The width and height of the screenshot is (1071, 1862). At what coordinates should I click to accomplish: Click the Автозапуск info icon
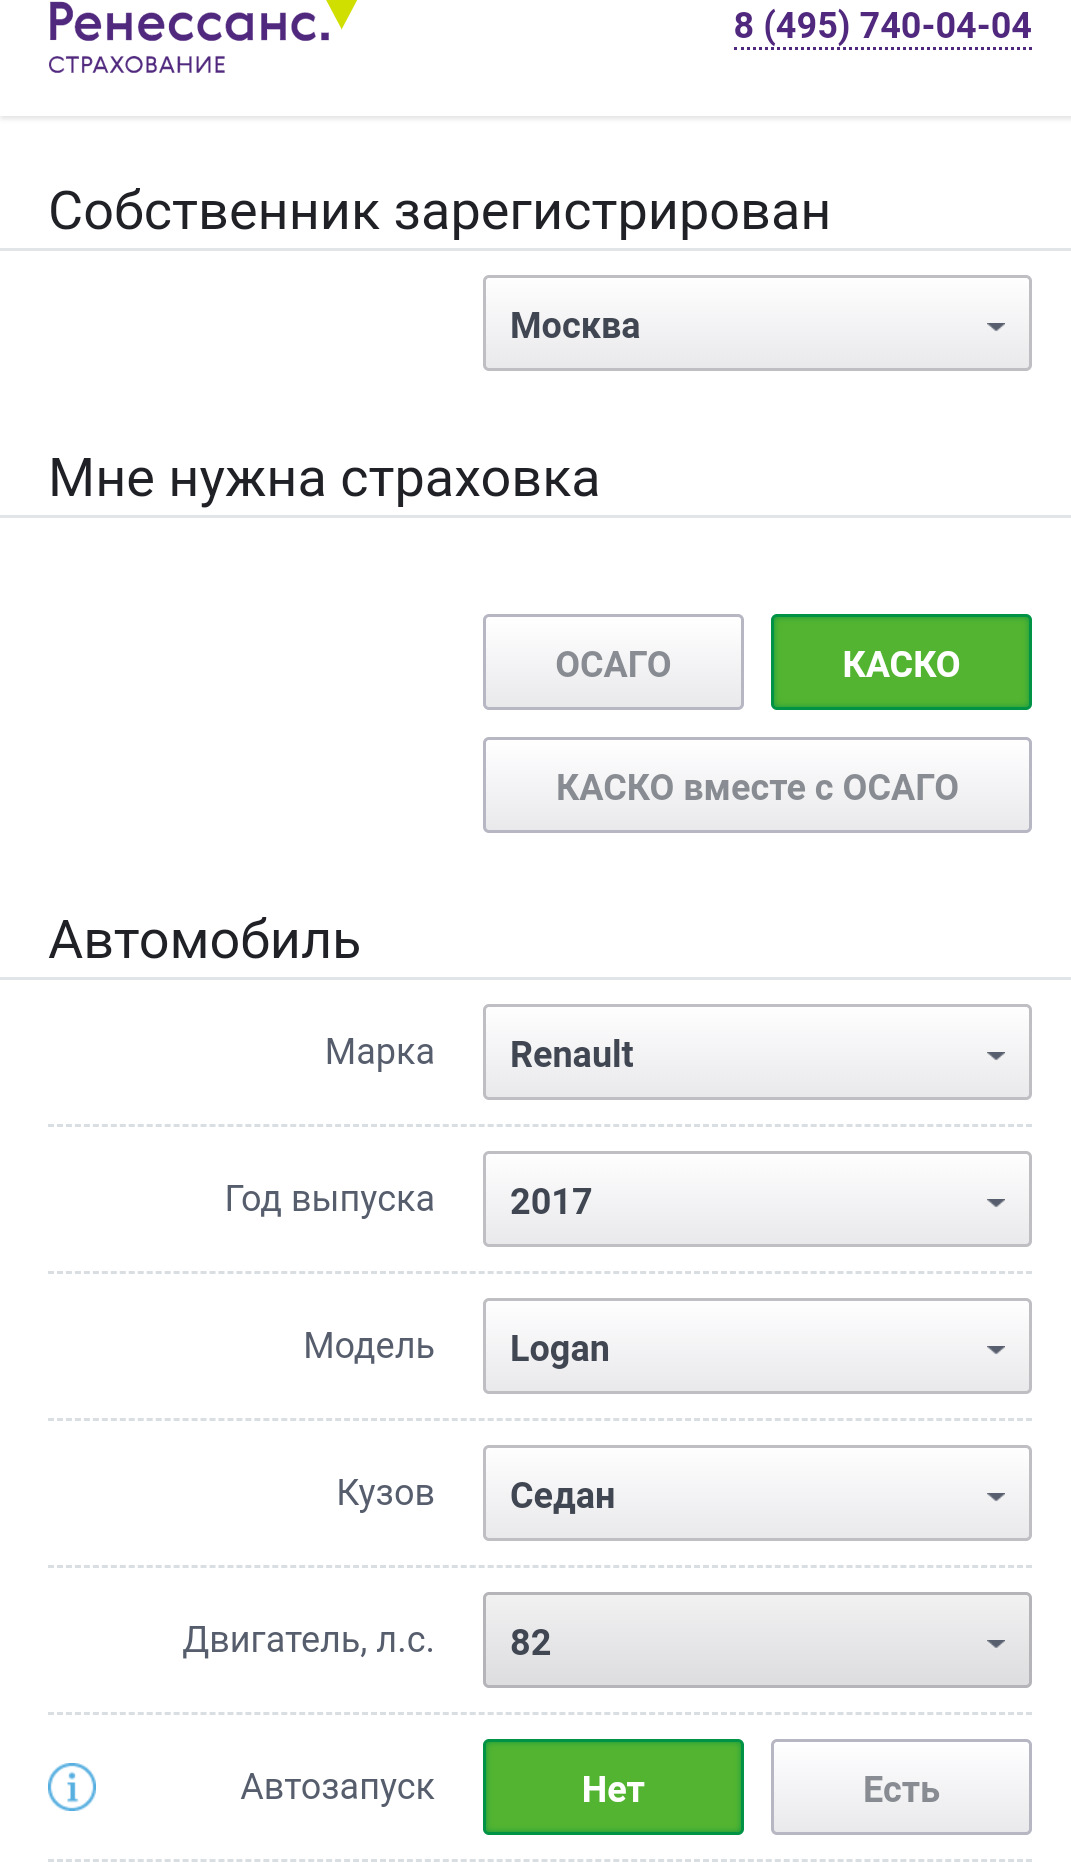(x=72, y=1786)
